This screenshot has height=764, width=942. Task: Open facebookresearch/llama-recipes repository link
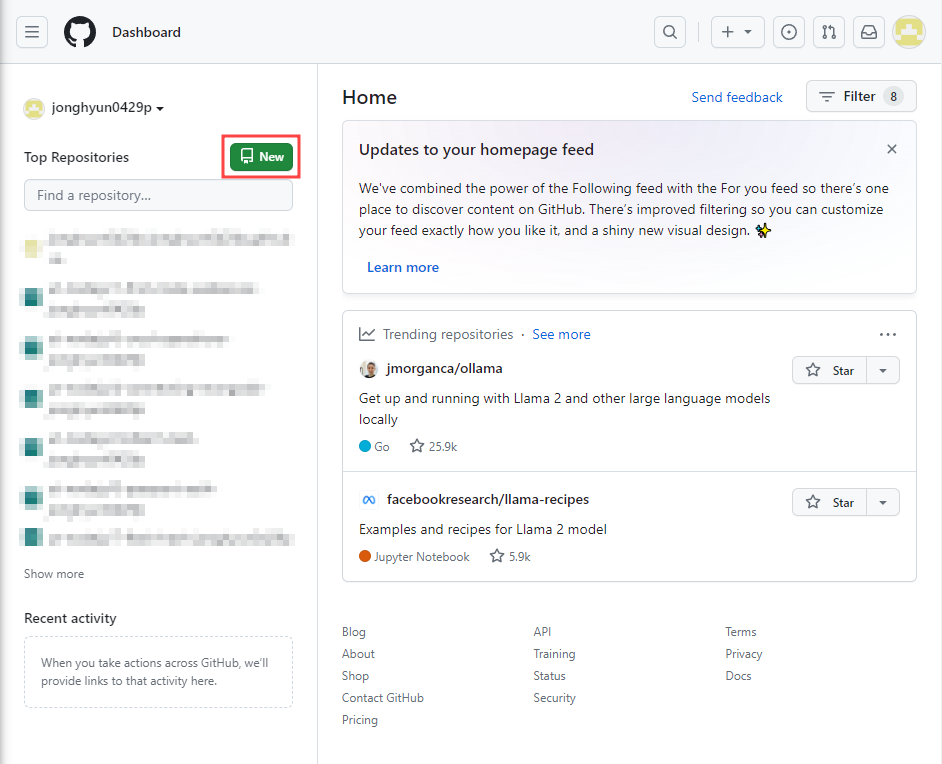[488, 499]
